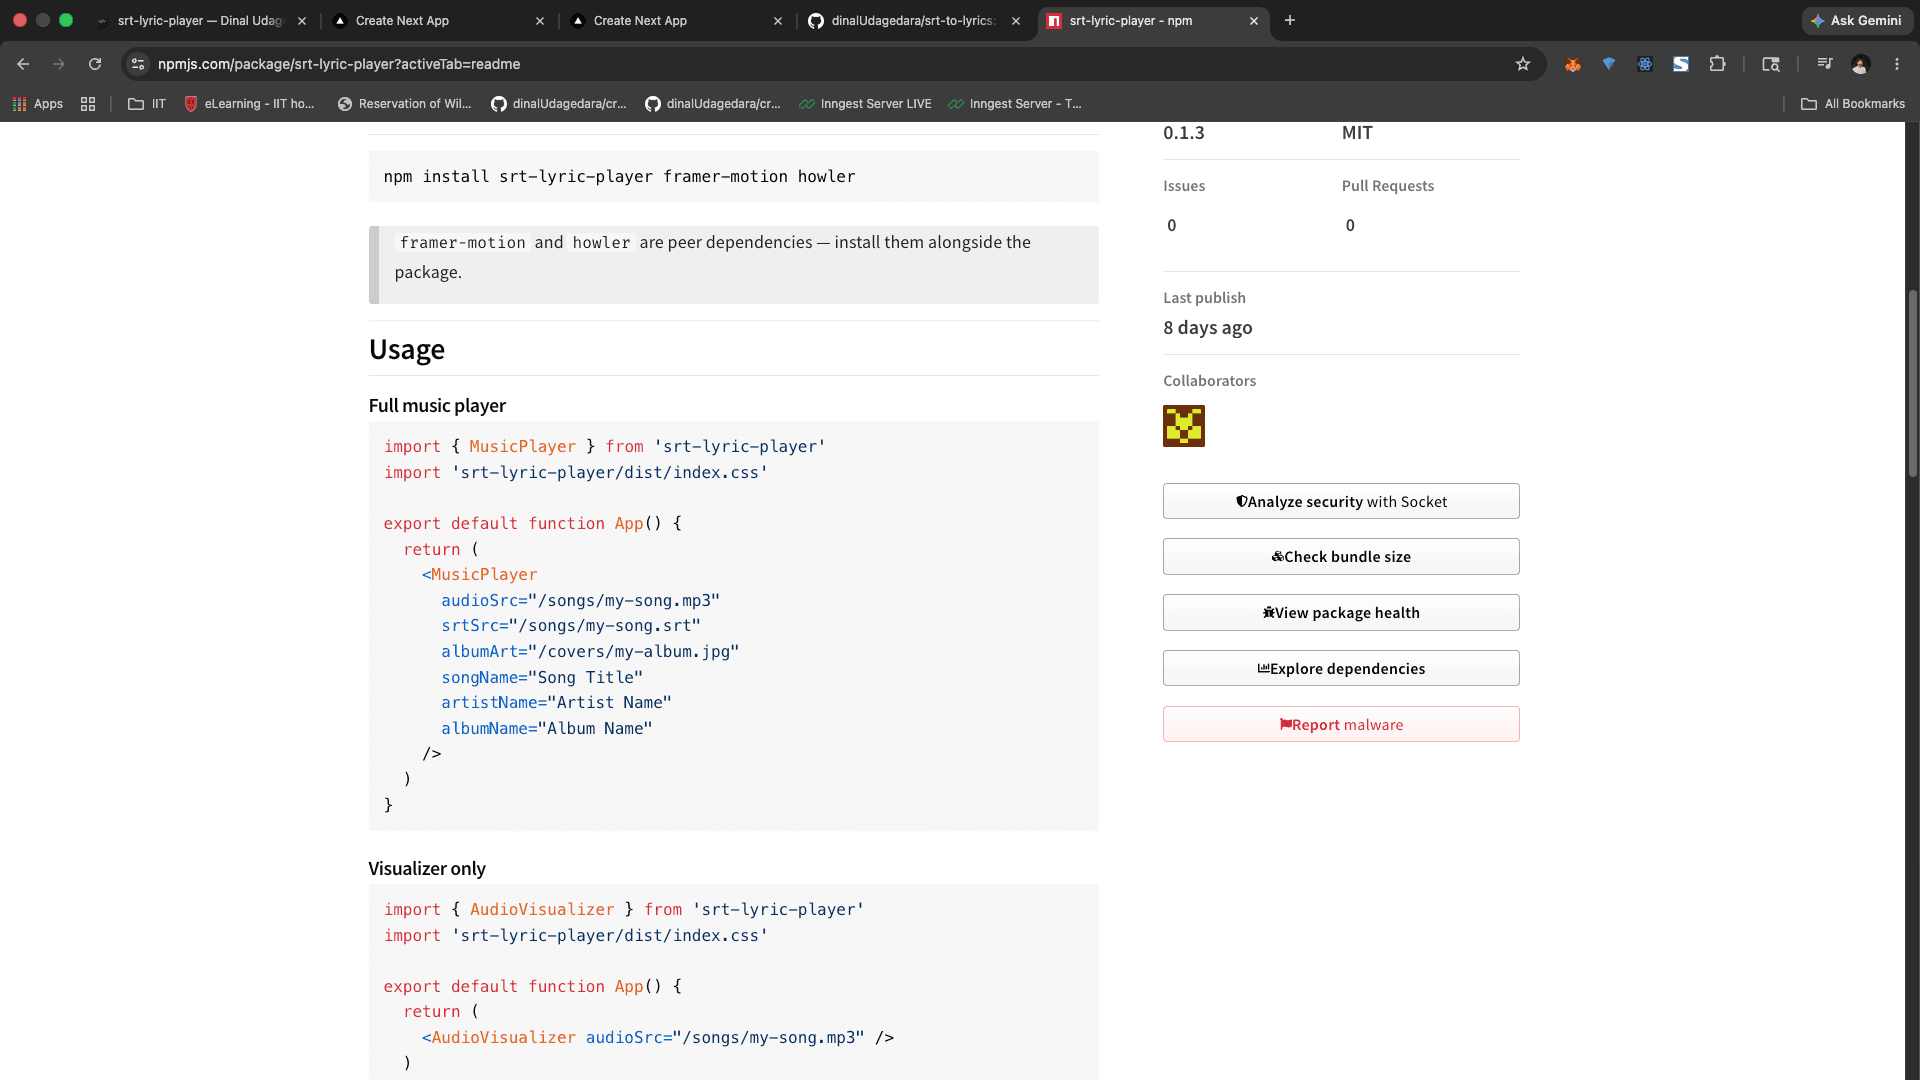View site information icon in address bar
Image resolution: width=1920 pixels, height=1080 pixels.
click(x=138, y=64)
